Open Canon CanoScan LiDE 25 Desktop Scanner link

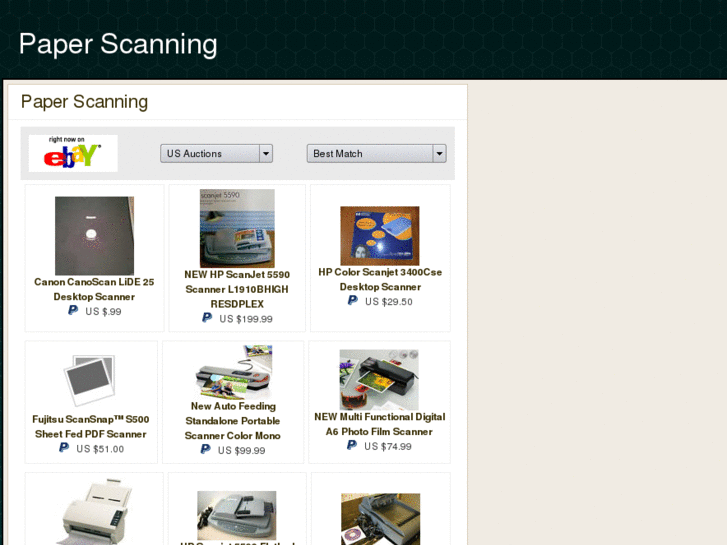pos(94,289)
